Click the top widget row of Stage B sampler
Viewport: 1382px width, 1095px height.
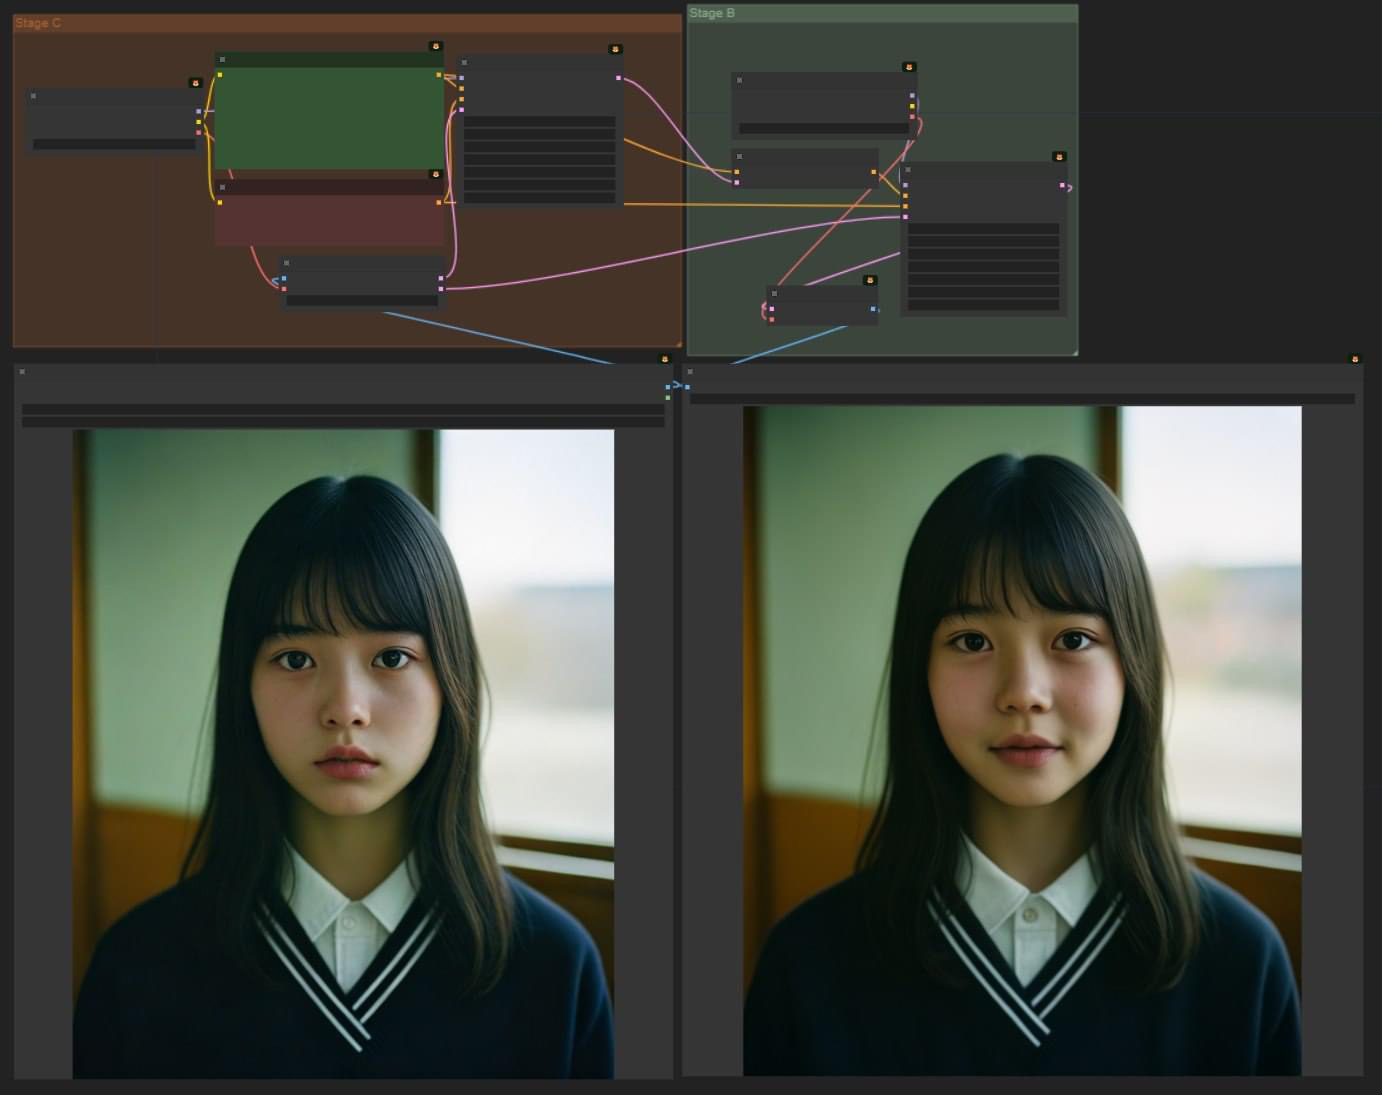tap(983, 229)
